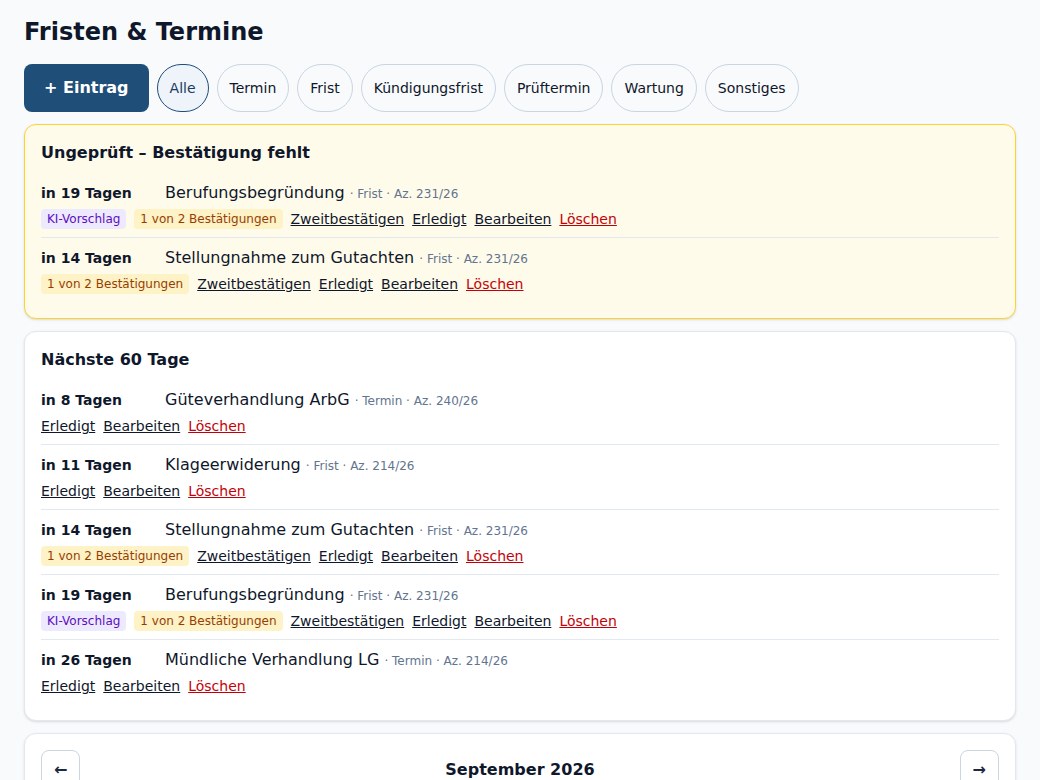Click KI-Vorschlag badge in Nächste 60 Tage
The width and height of the screenshot is (1040, 780).
(84, 621)
